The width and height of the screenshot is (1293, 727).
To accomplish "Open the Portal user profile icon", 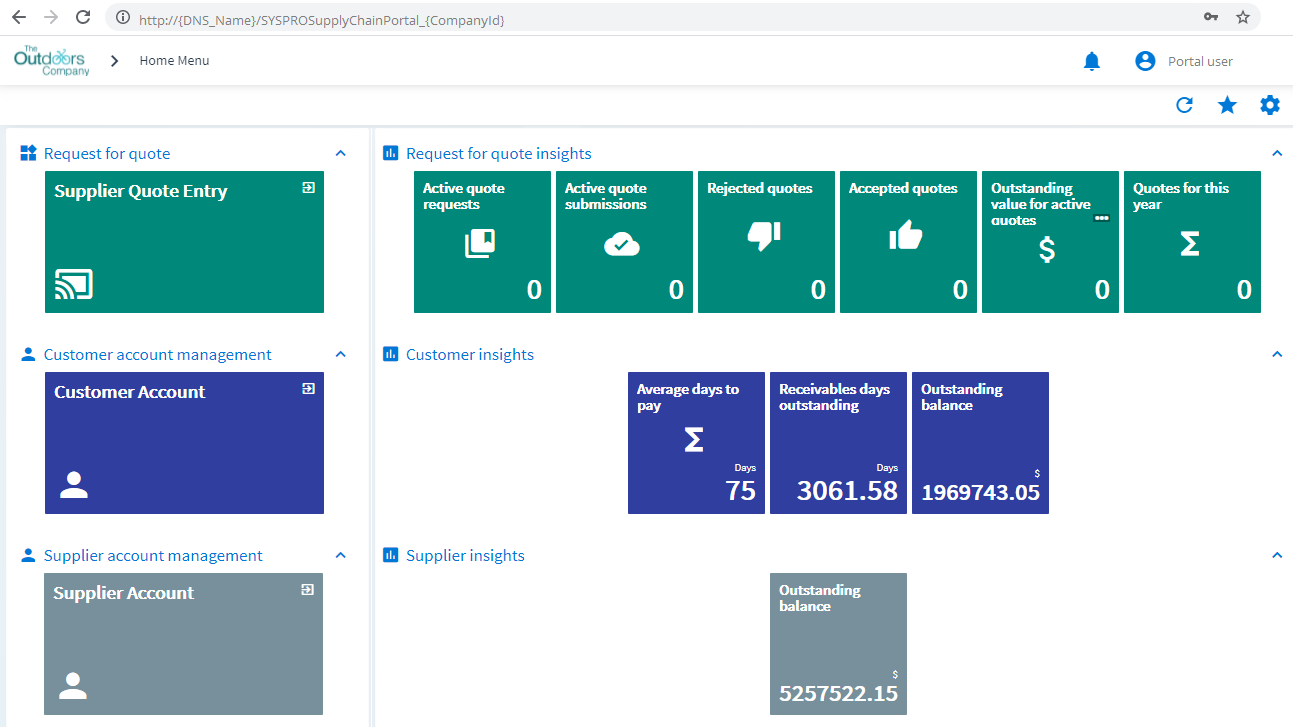I will pos(1145,61).
